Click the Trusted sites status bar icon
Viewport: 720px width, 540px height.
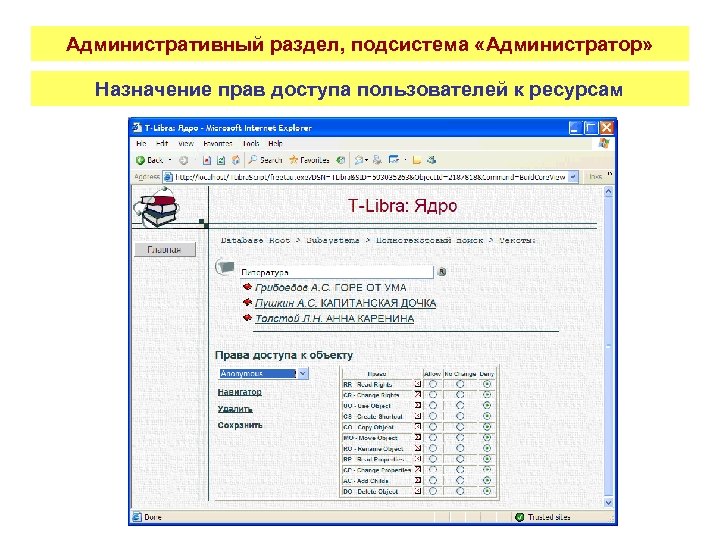pos(520,517)
